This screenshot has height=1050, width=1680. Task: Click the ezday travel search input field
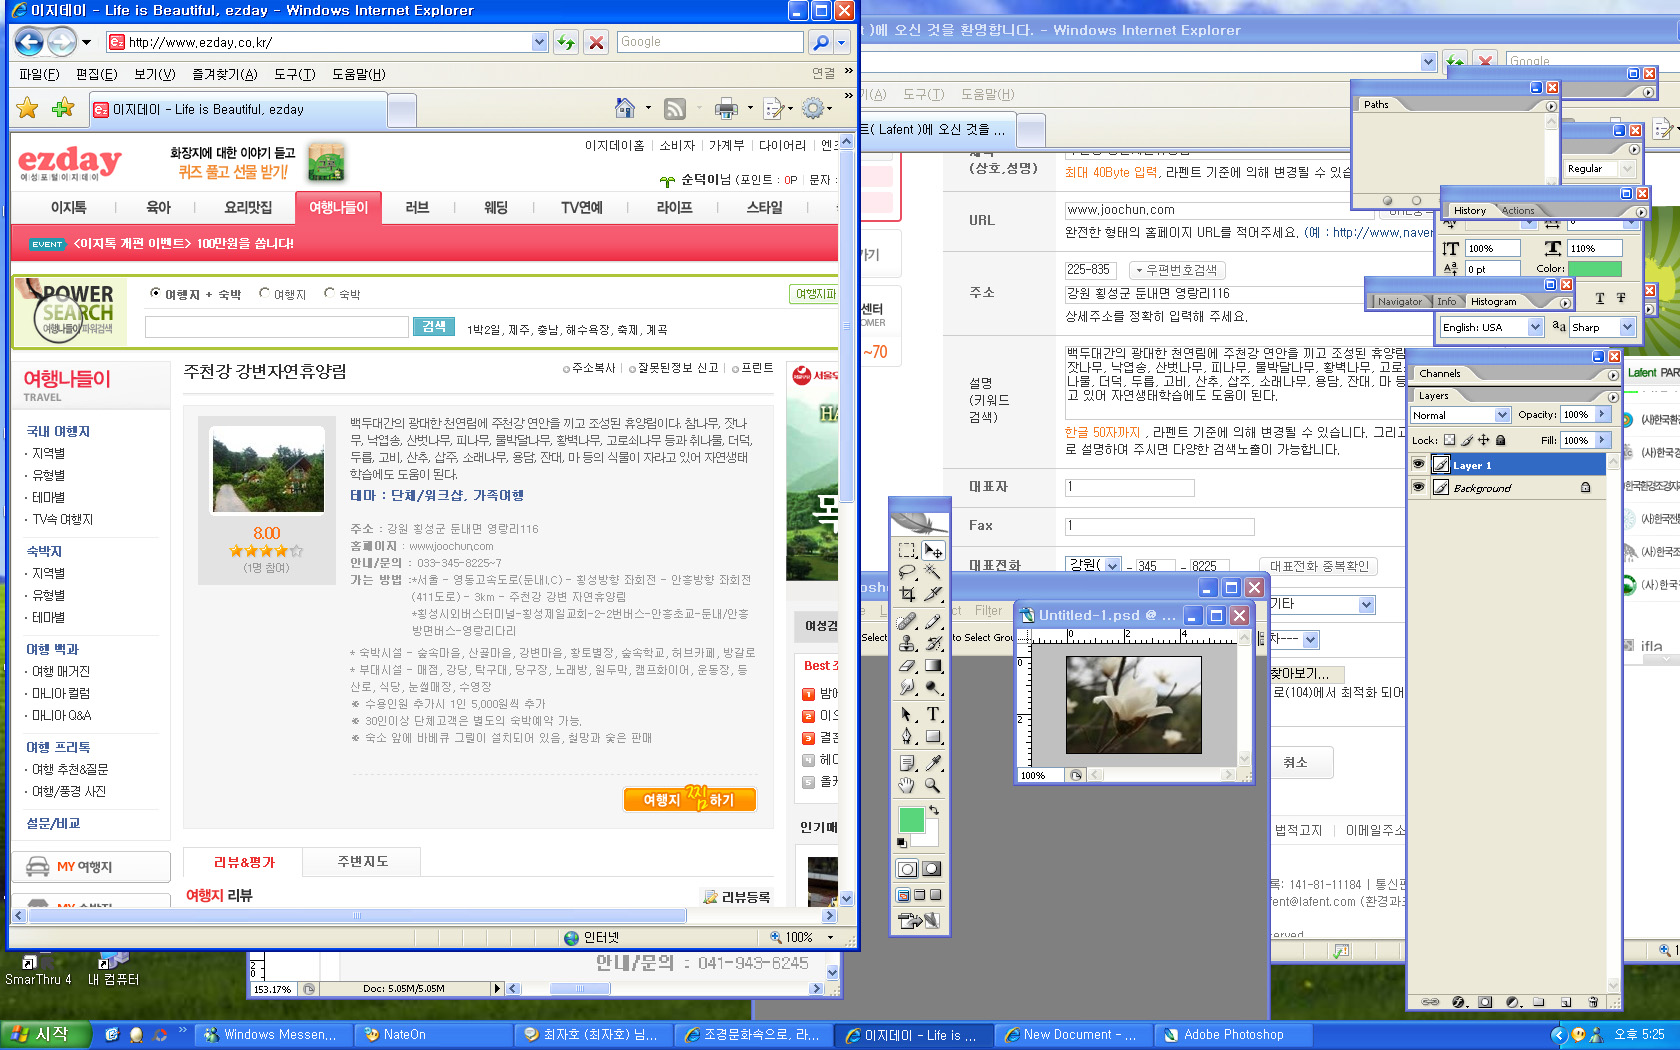click(x=277, y=327)
